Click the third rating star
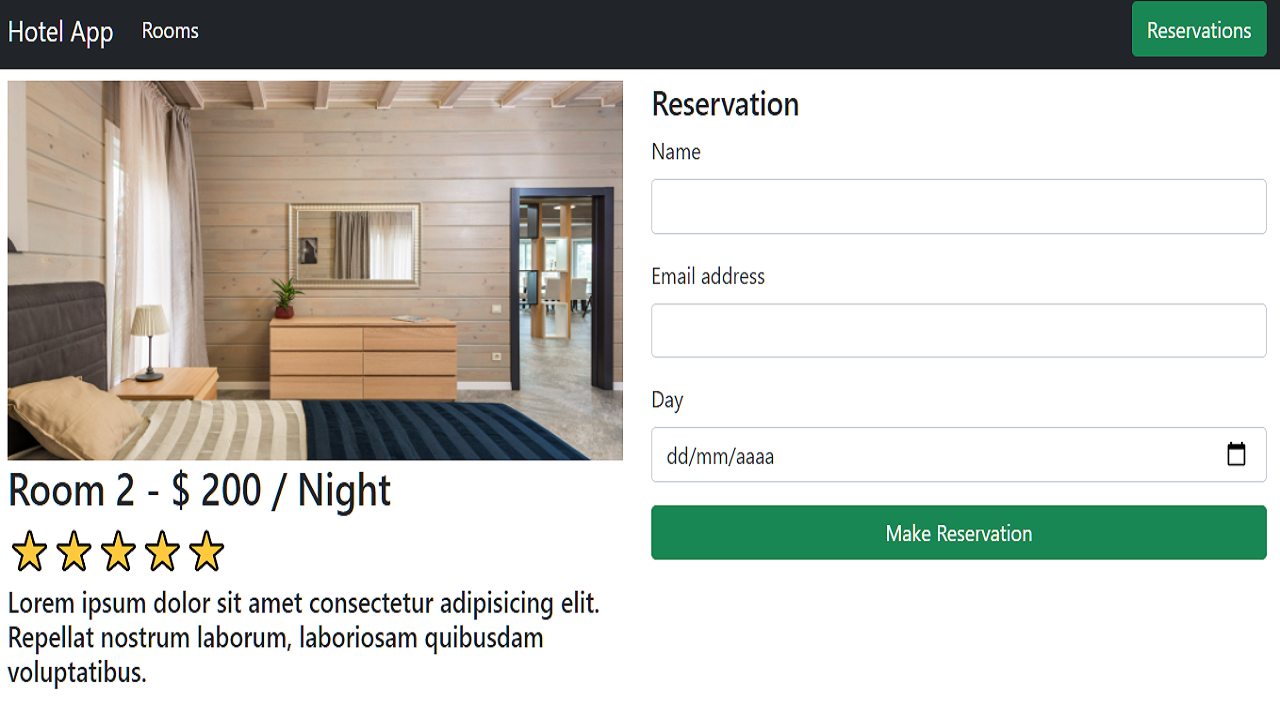This screenshot has width=1280, height=720. pyautogui.click(x=118, y=552)
